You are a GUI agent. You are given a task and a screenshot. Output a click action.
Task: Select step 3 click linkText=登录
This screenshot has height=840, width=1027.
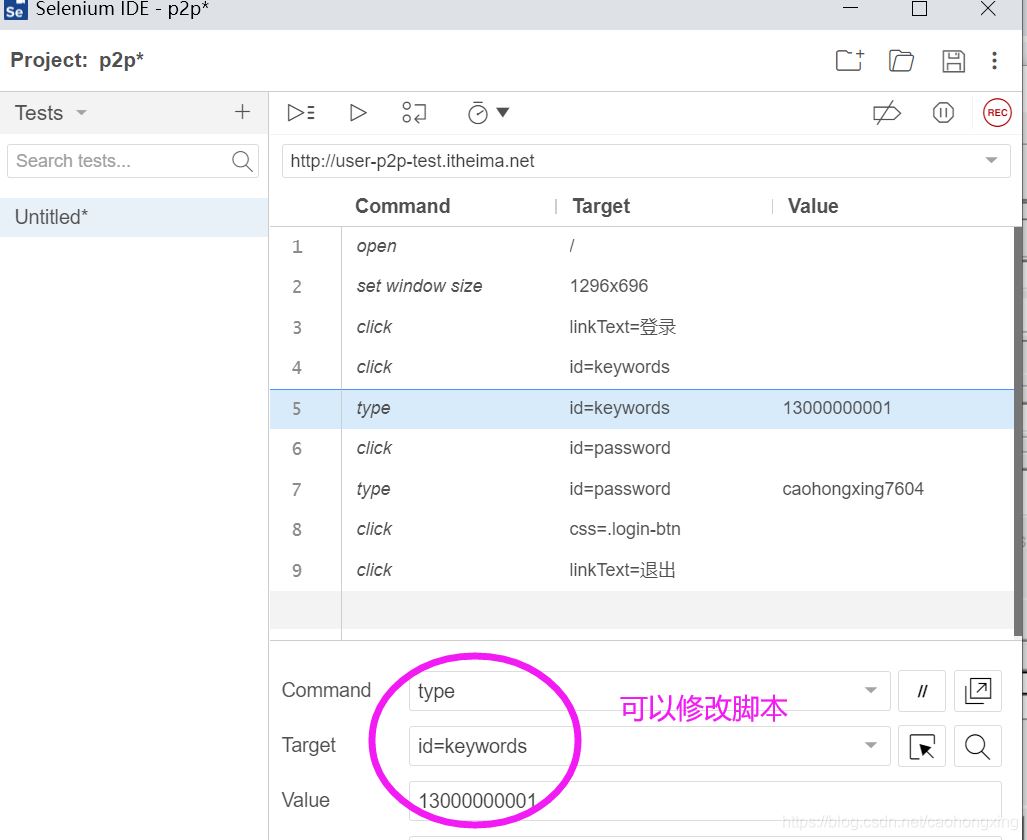point(642,327)
